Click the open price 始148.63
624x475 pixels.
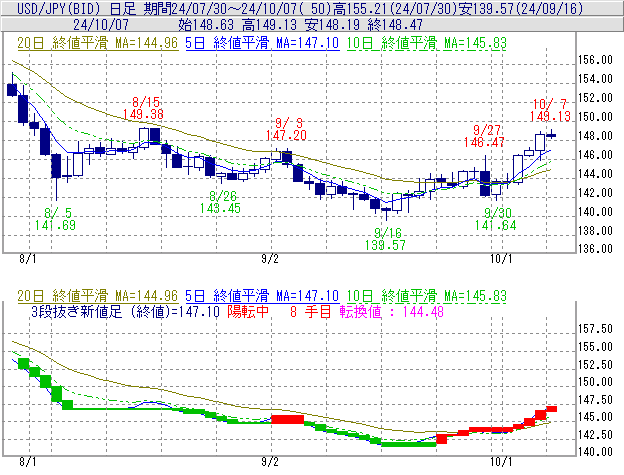(206, 25)
